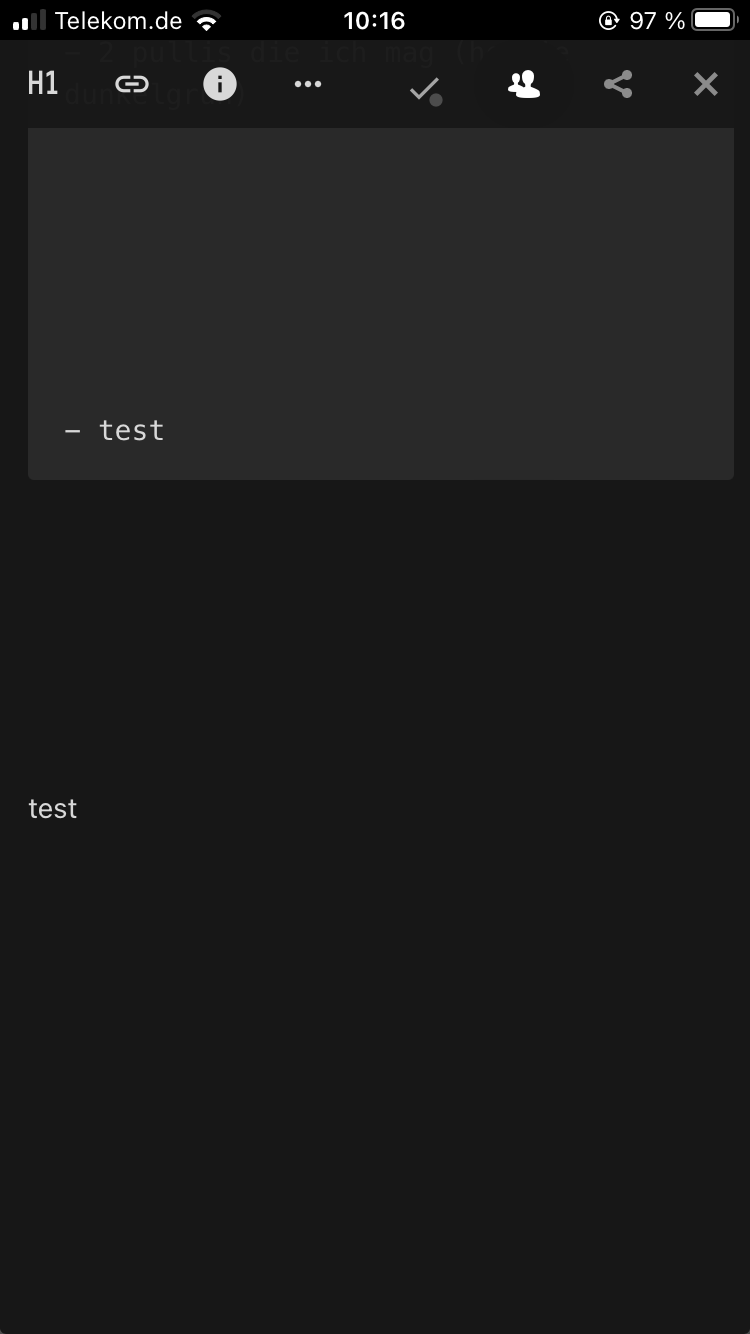Open the collaboration people icon
This screenshot has width=750, height=1334.
(522, 84)
